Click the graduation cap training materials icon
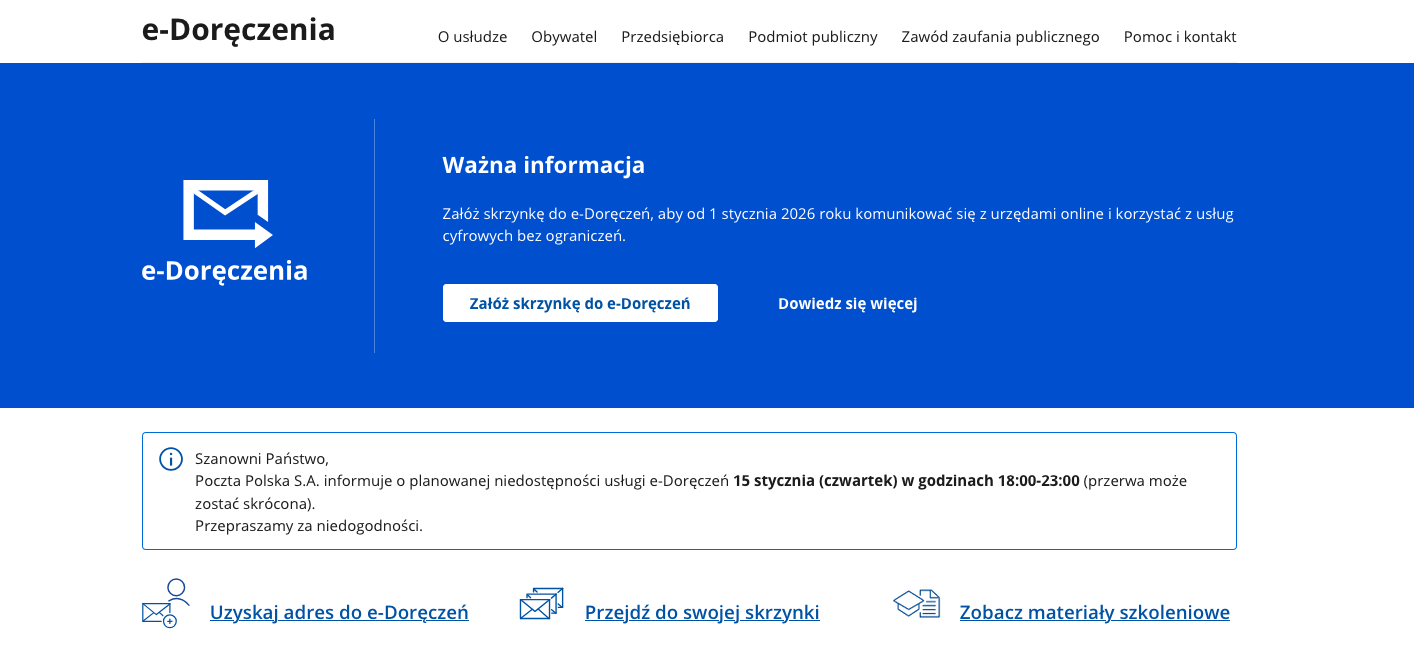Viewport: 1414px width, 670px height. point(916,603)
